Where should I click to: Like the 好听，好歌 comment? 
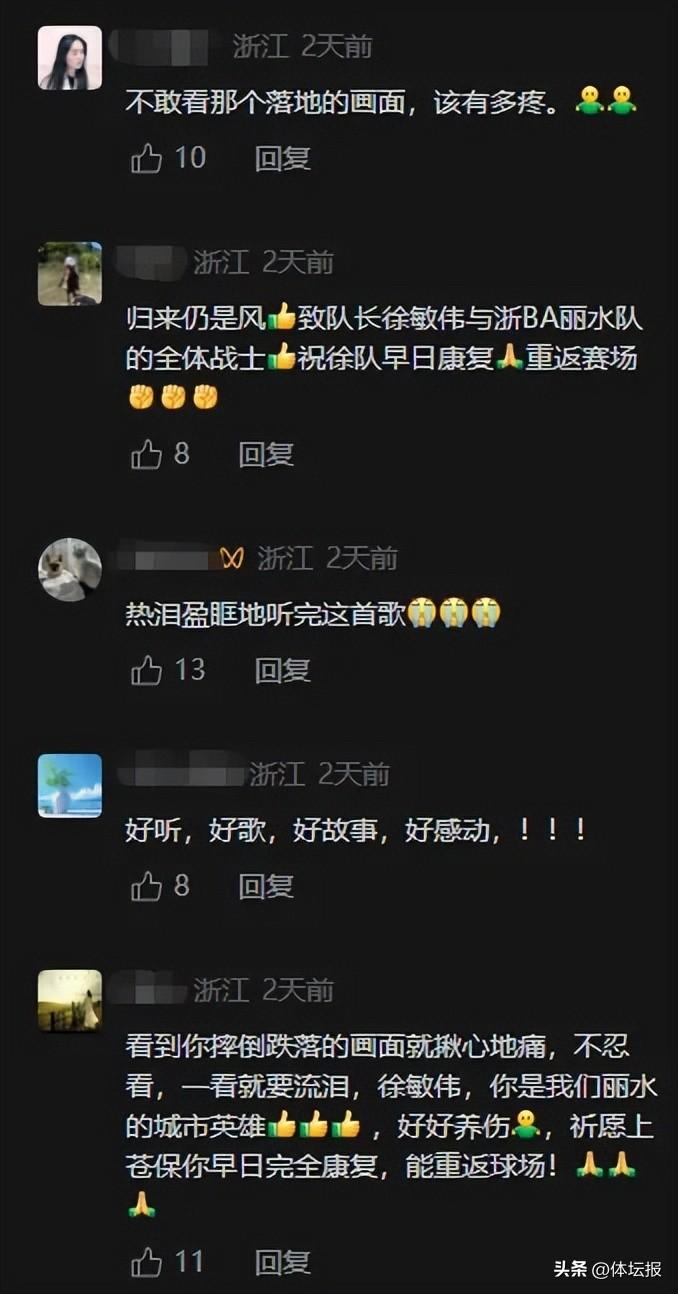coord(146,886)
